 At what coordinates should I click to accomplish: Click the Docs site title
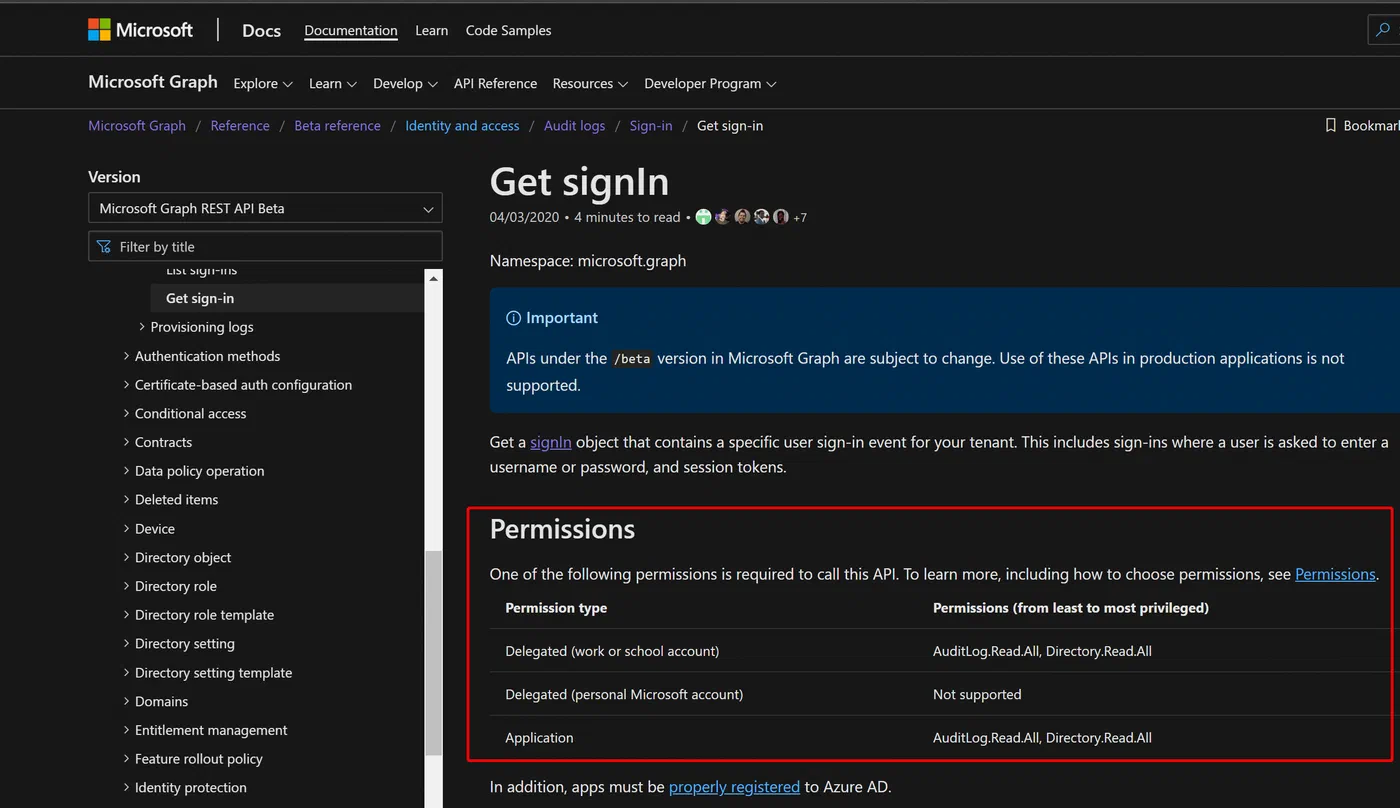click(x=261, y=31)
